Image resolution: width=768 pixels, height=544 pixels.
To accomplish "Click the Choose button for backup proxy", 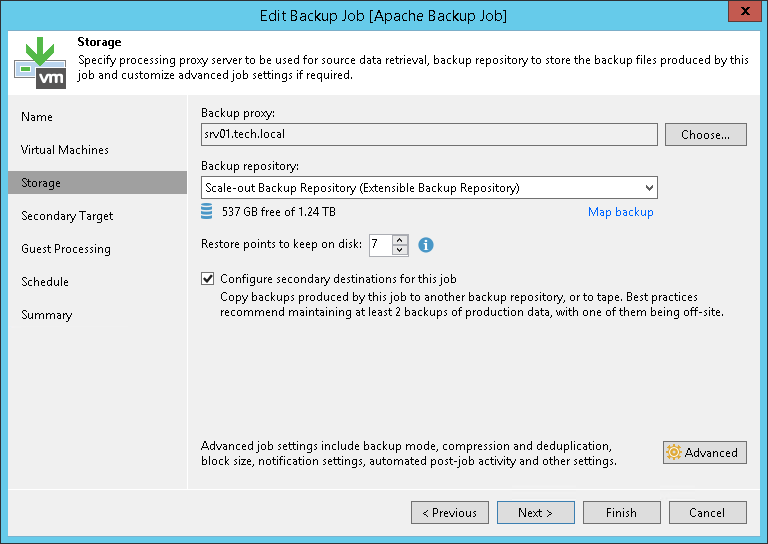I will click(705, 134).
